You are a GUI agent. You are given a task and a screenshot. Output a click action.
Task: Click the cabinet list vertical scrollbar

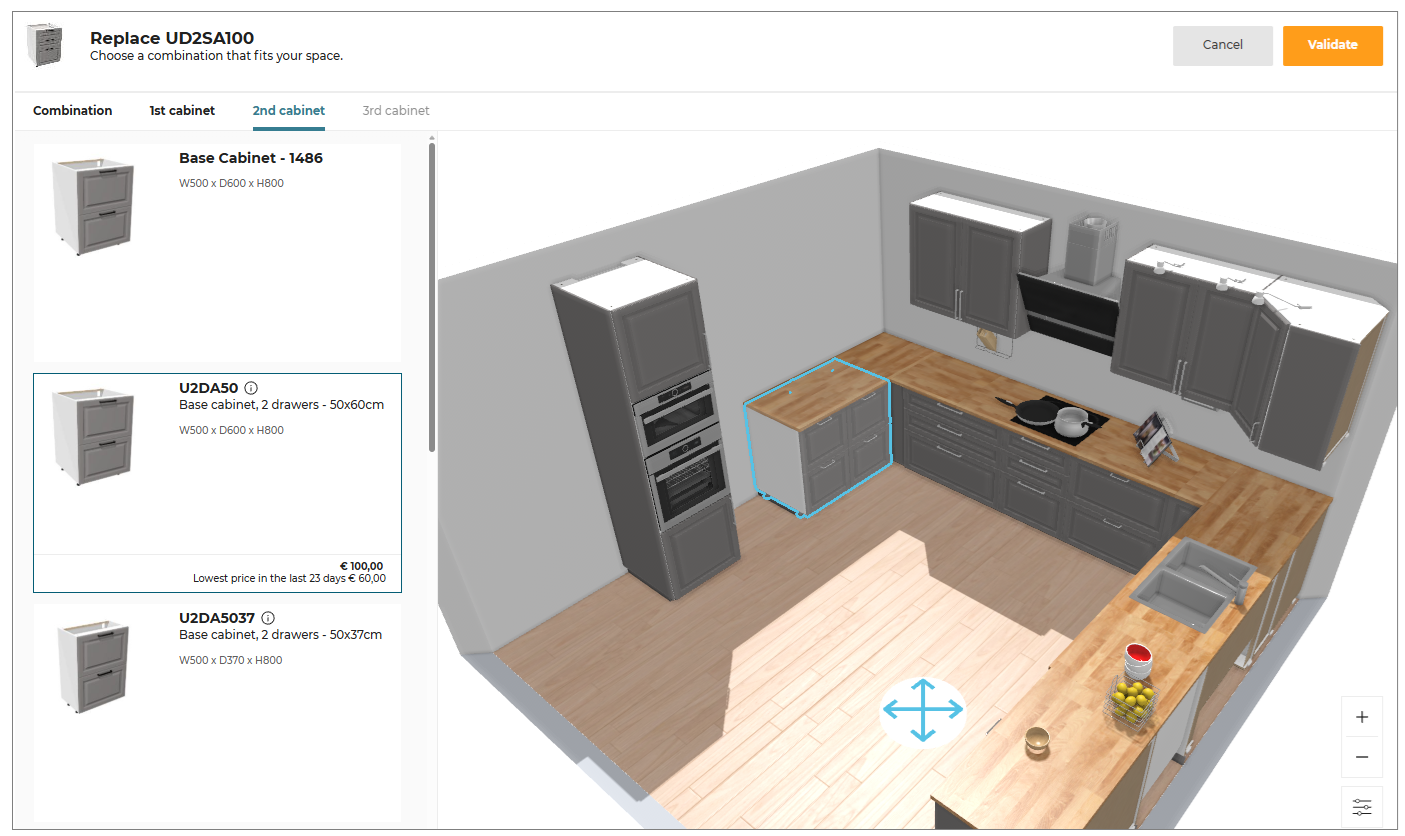tap(432, 296)
